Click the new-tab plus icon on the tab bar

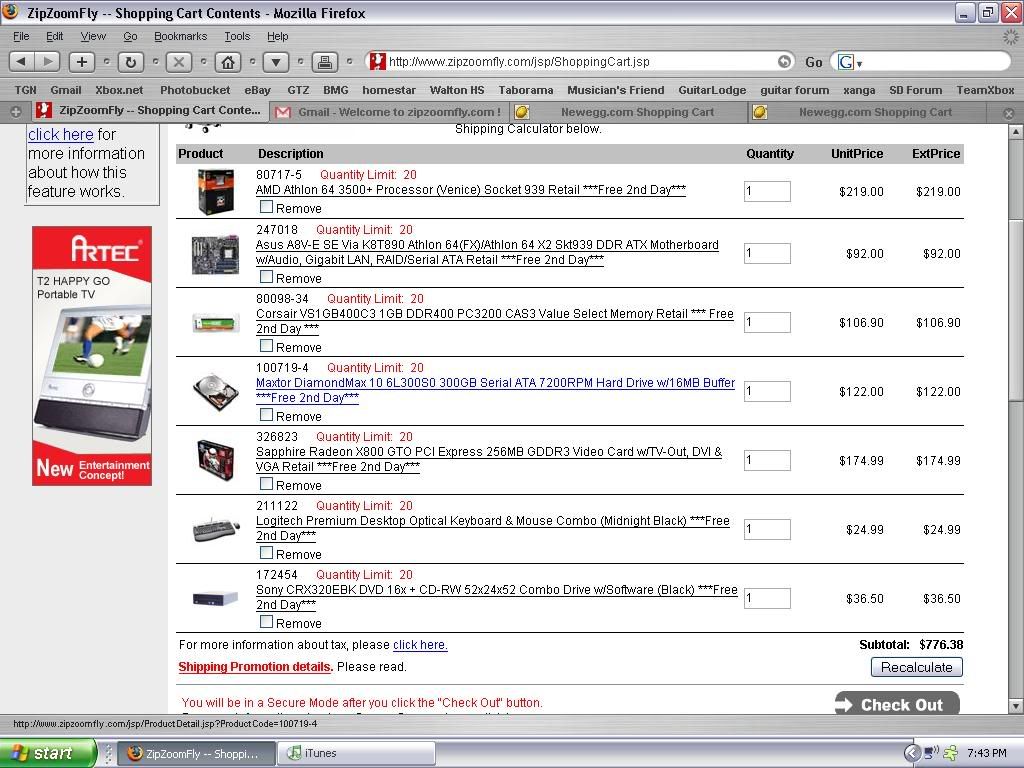(16, 112)
